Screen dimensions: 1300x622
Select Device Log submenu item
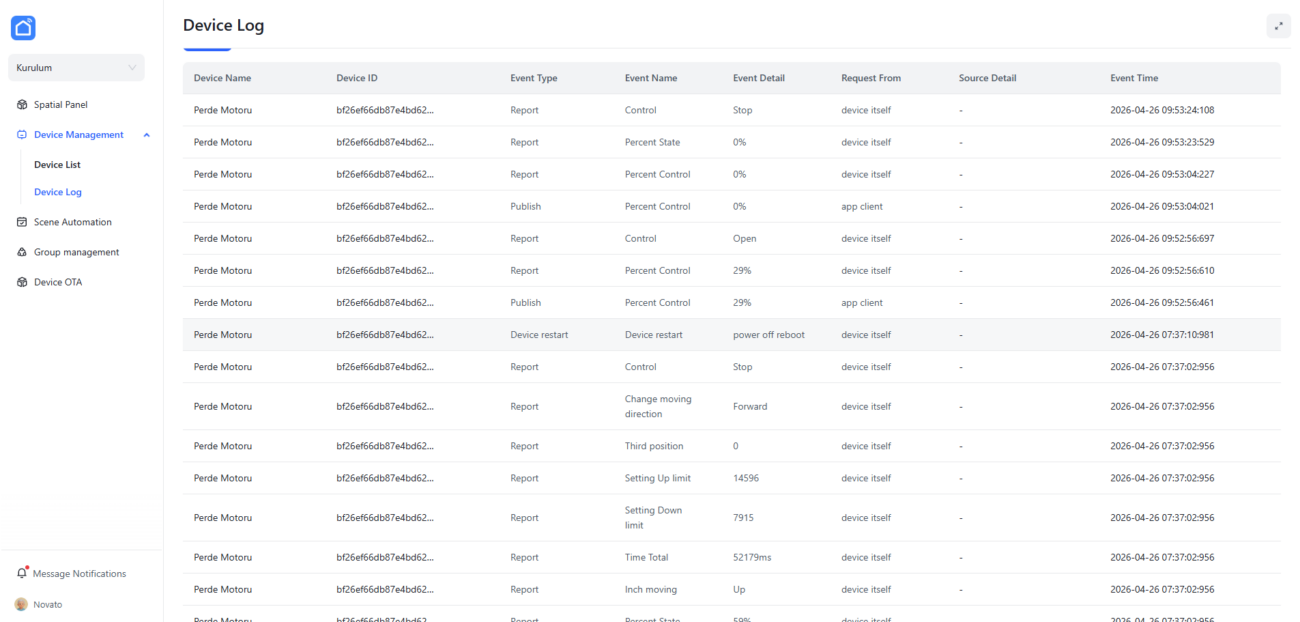[58, 192]
